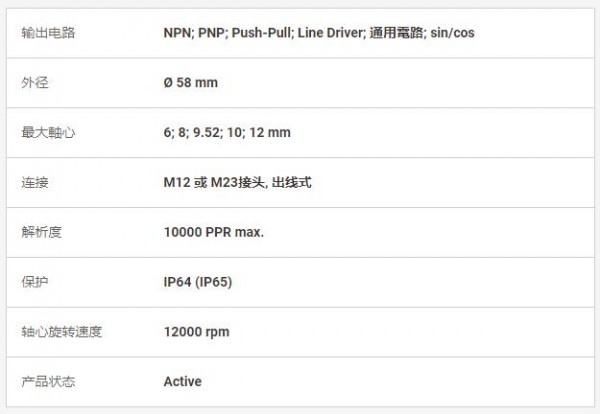Click the M12 connector text
This screenshot has height=414, width=600.
point(177,183)
